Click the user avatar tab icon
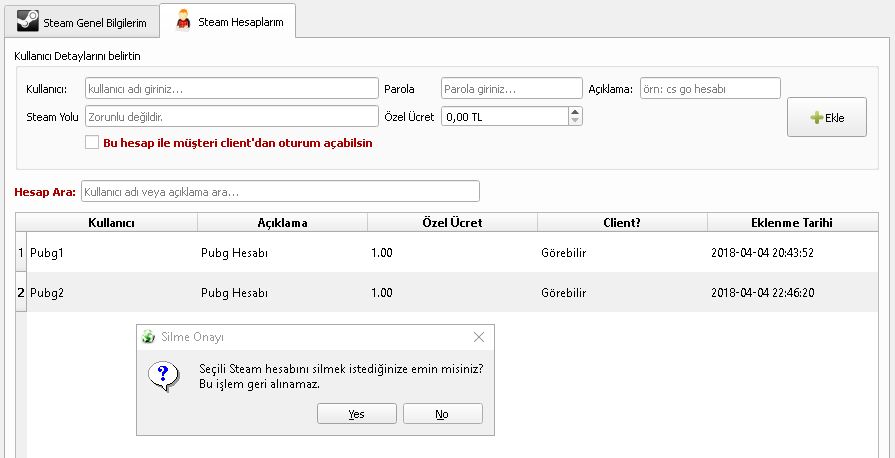 pyautogui.click(x=183, y=20)
